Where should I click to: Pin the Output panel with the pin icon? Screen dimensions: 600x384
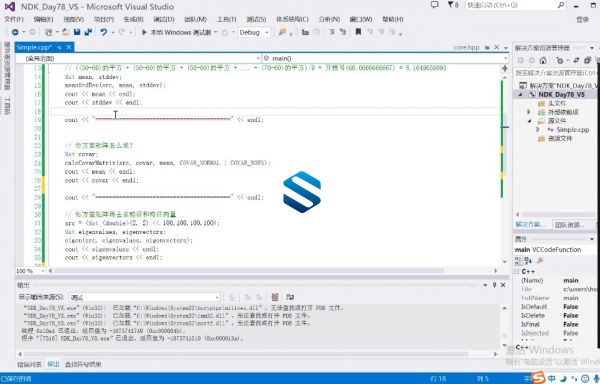tap(494, 285)
